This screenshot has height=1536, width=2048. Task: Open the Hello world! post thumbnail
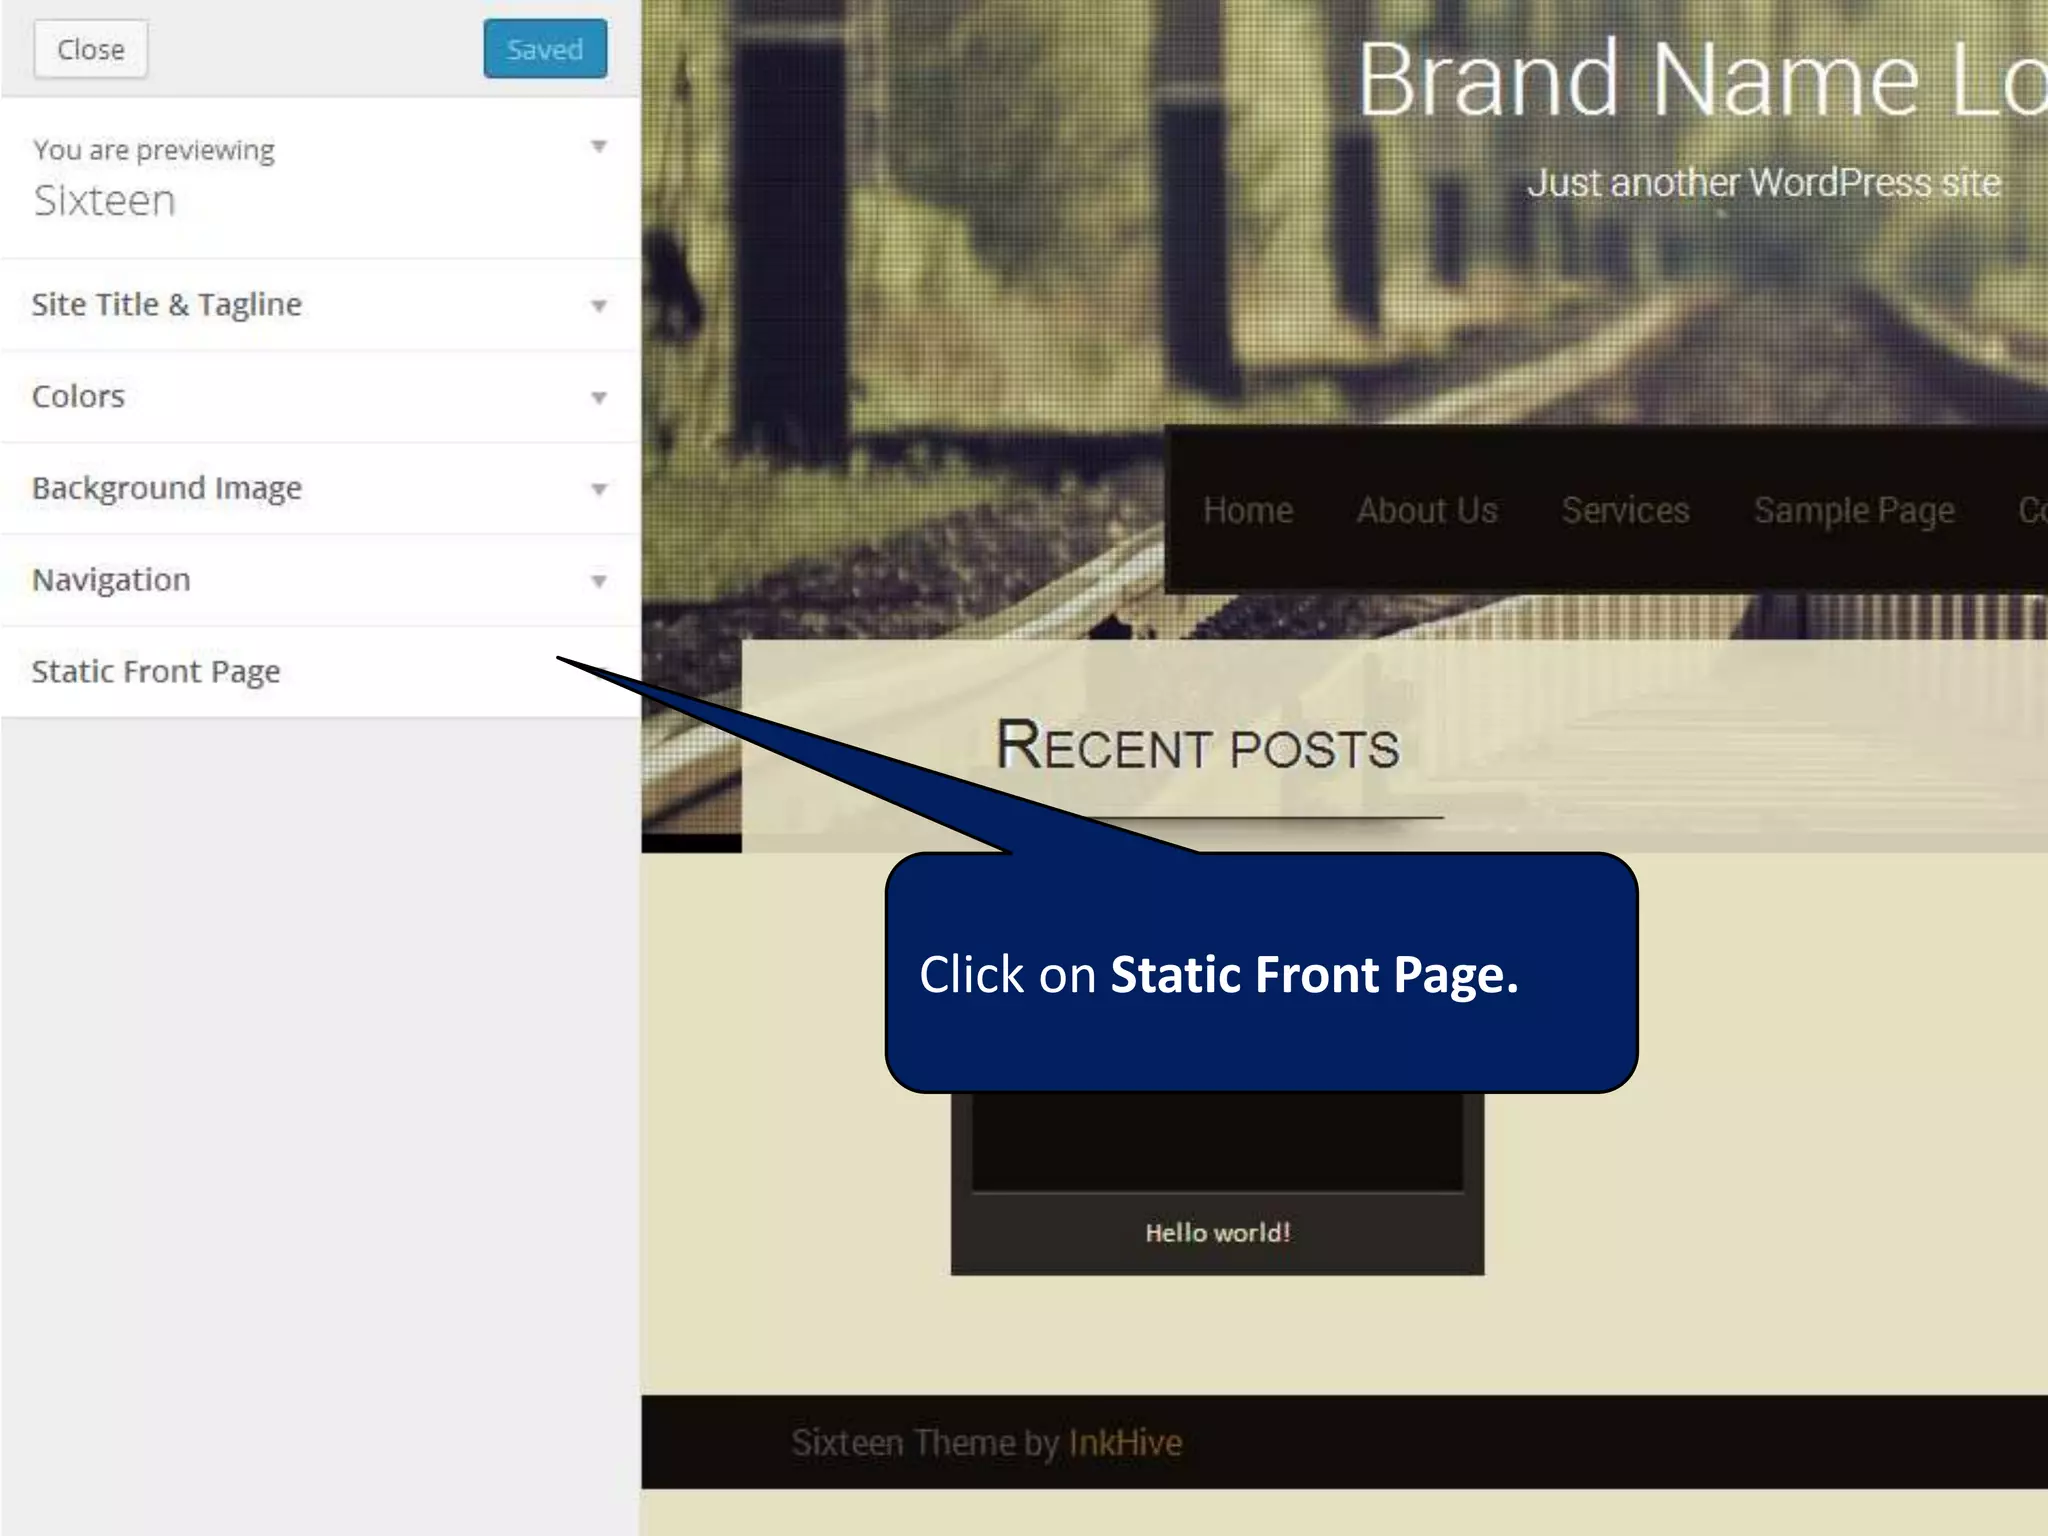tap(1218, 1142)
